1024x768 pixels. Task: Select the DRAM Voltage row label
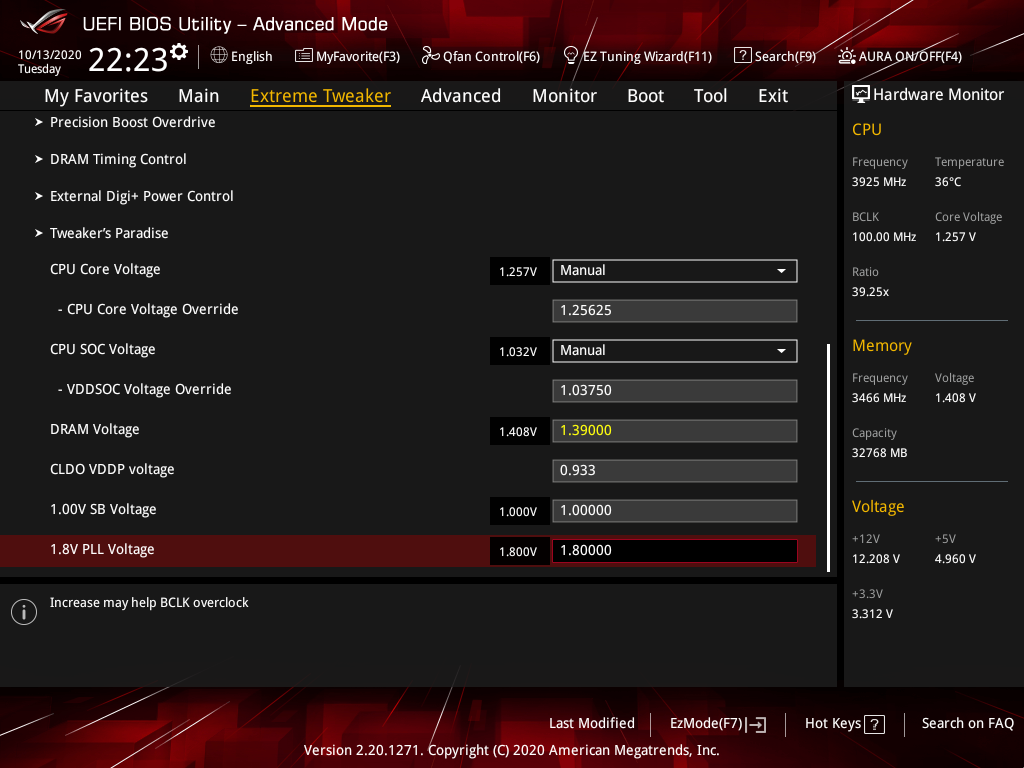coord(95,429)
